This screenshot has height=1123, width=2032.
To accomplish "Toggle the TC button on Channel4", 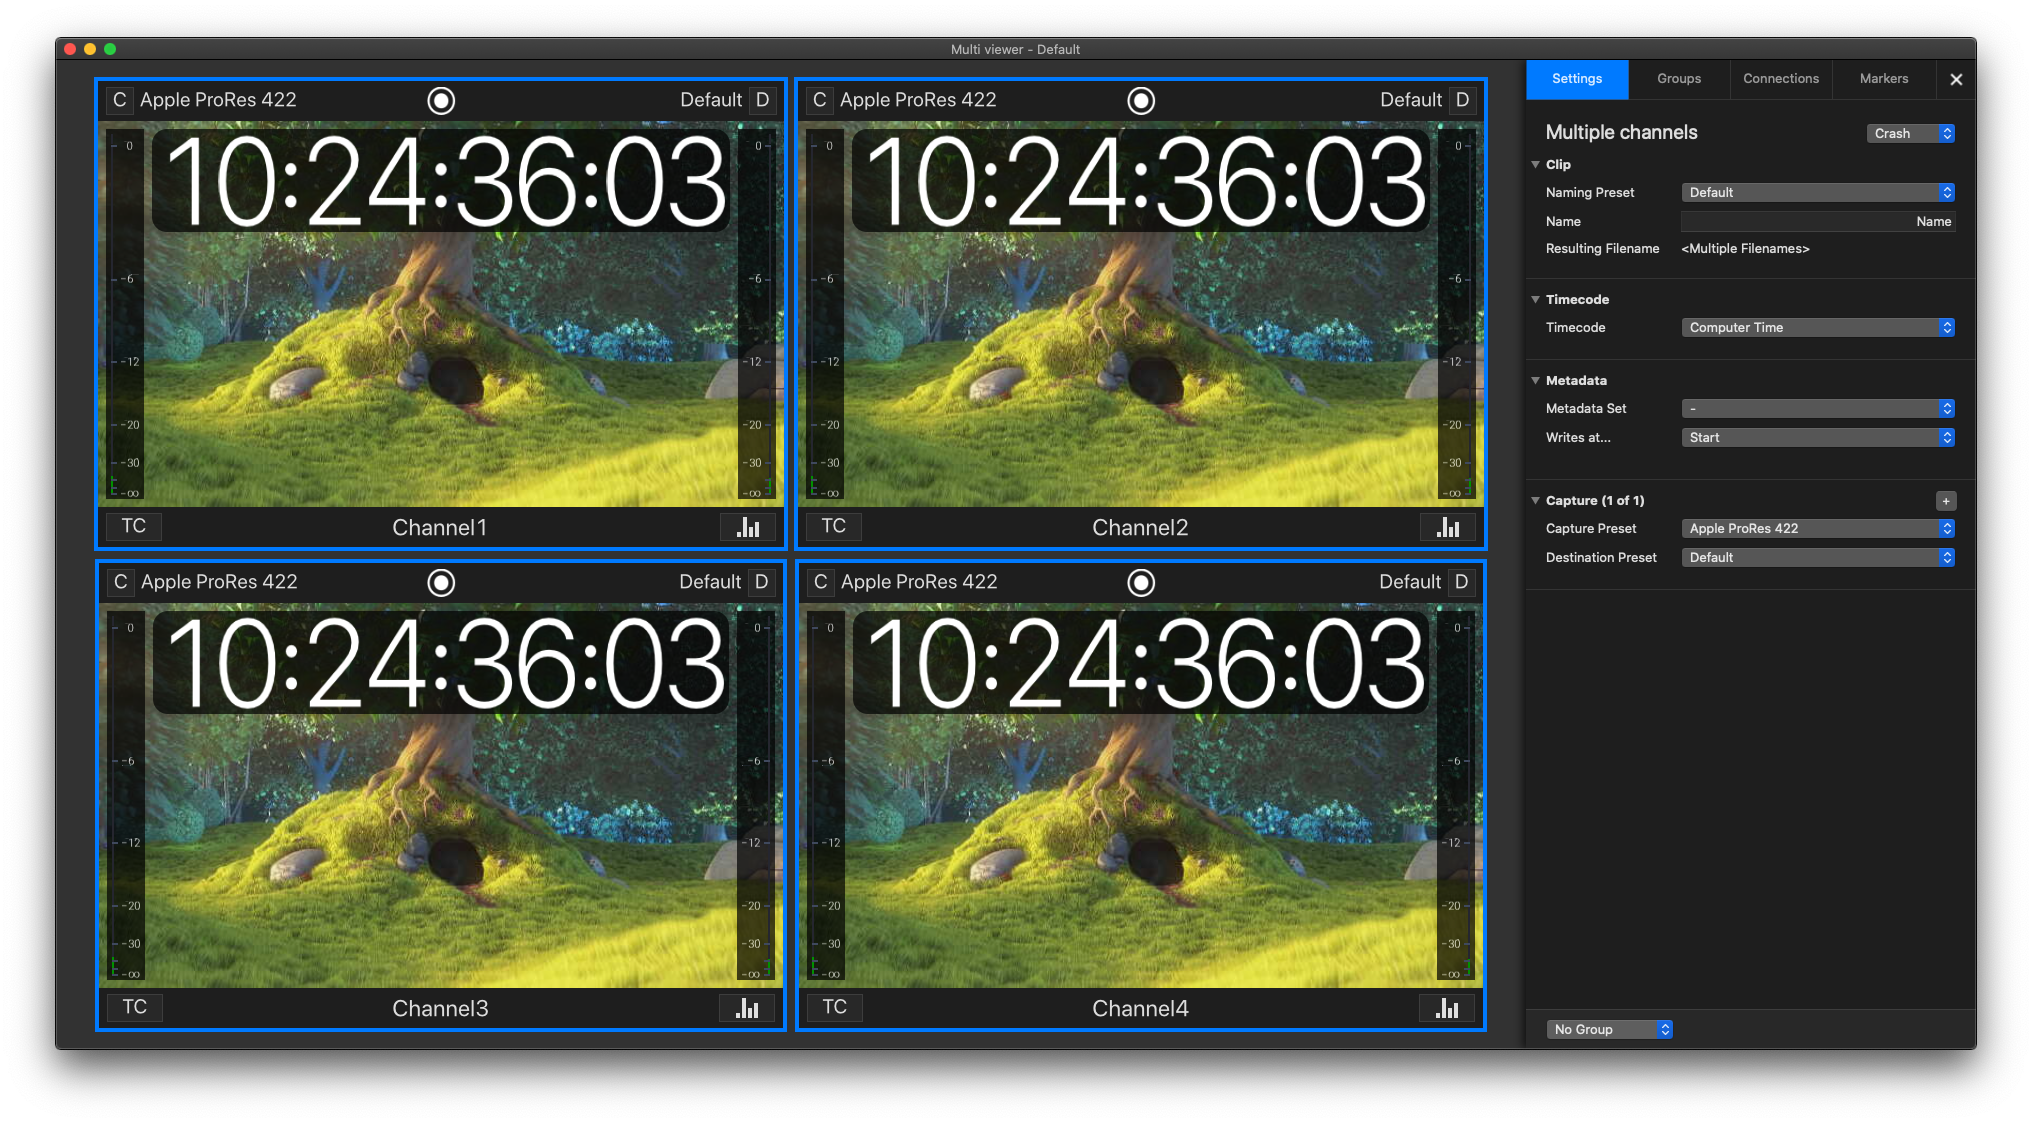I will click(x=835, y=1007).
